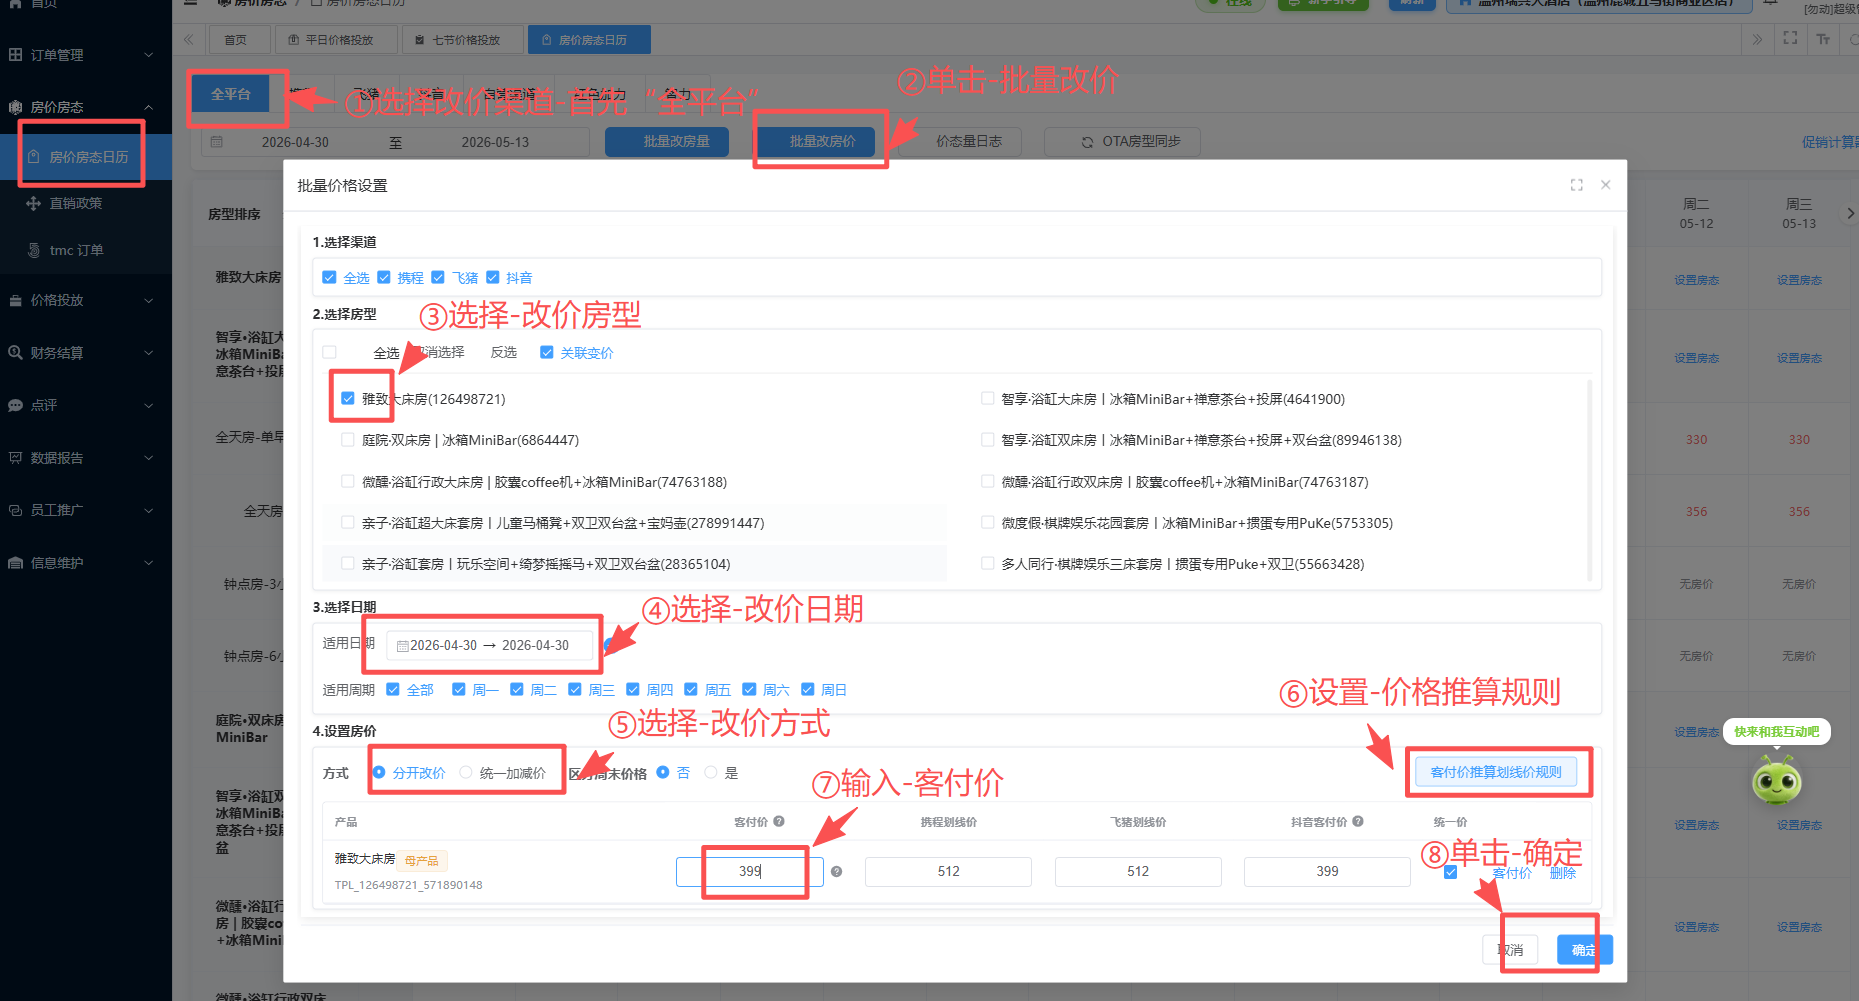Screen dimensions: 1859x1001
Task: Expand the 订单管理 menu chevron
Action: [149, 55]
